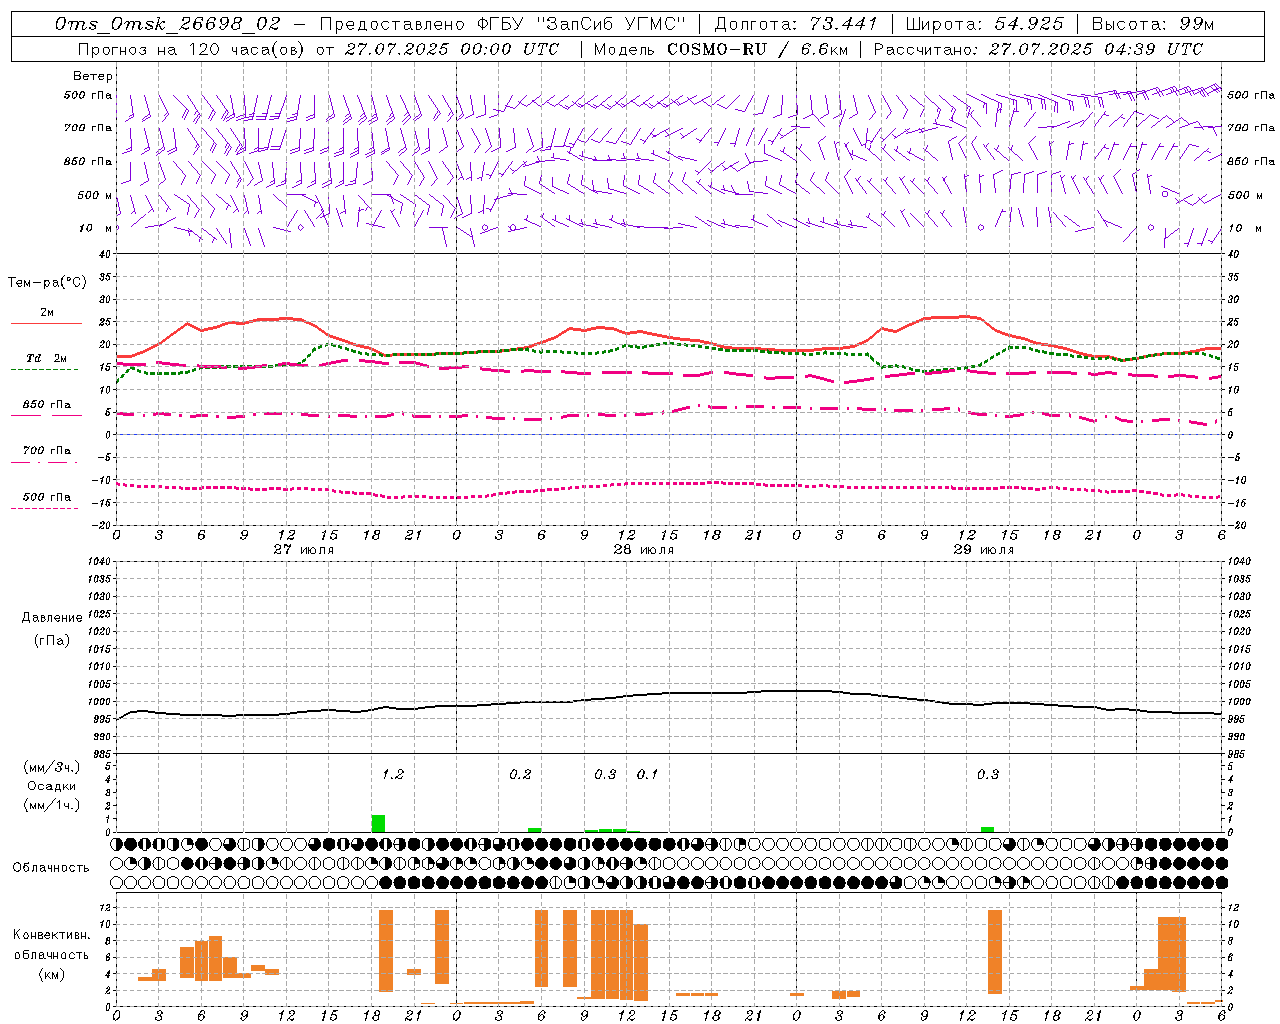Screen dimensions: 1280x1024
Task: Select the text Предоставлено ФГБУ "ЗапСиб УГМС"
Action: (503, 24)
